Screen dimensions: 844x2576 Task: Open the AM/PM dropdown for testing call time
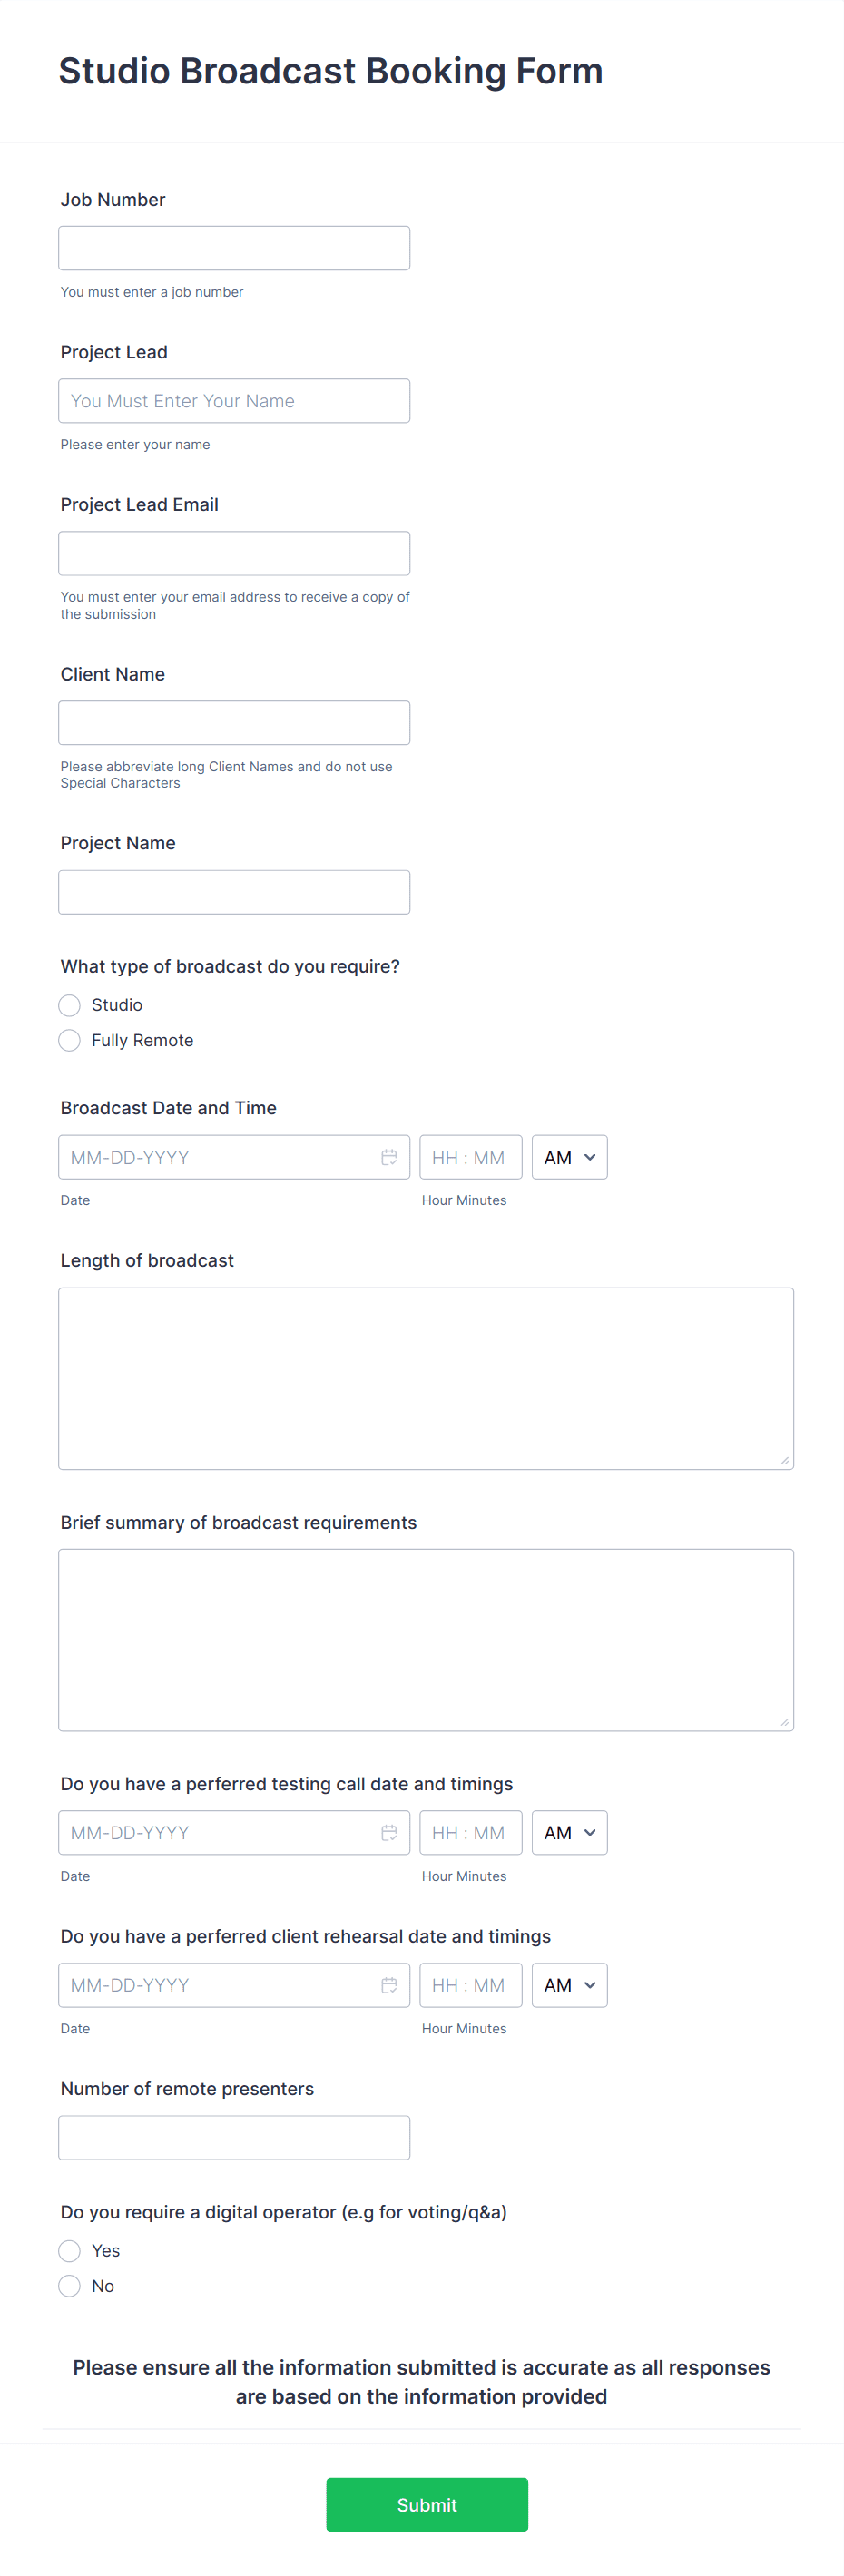[568, 1832]
